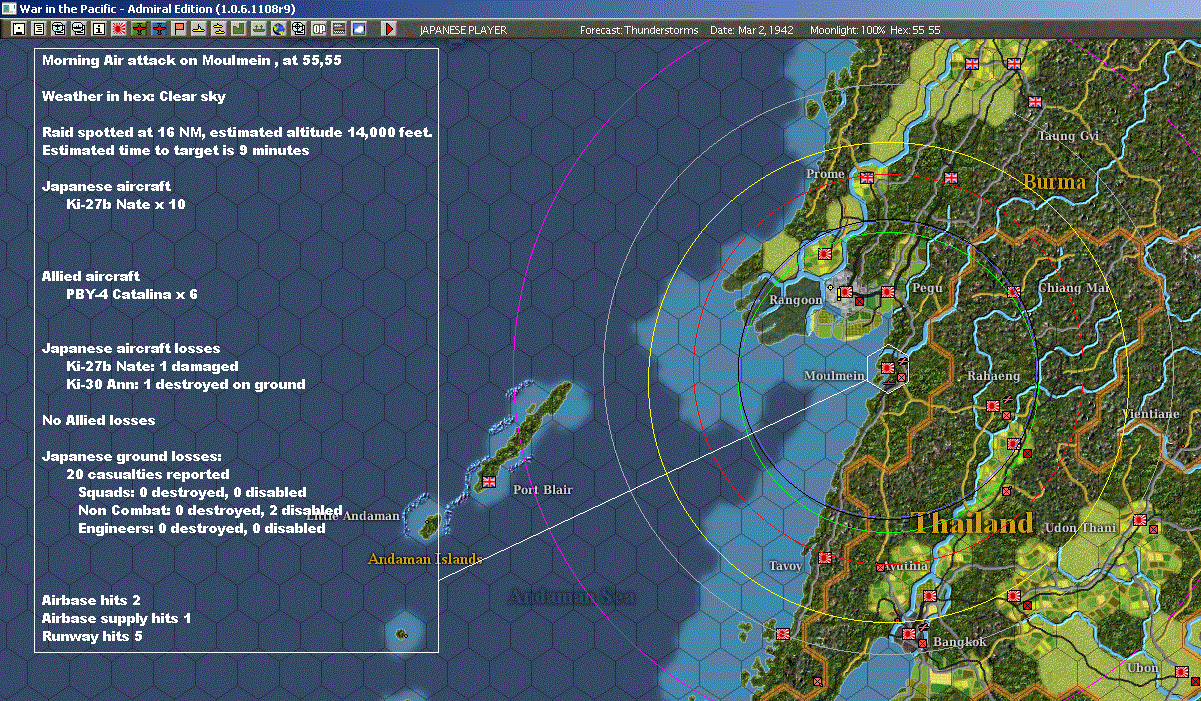Click 'Ki-27b Nate x 10' line
This screenshot has height=701, width=1201.
pyautogui.click(x=125, y=204)
